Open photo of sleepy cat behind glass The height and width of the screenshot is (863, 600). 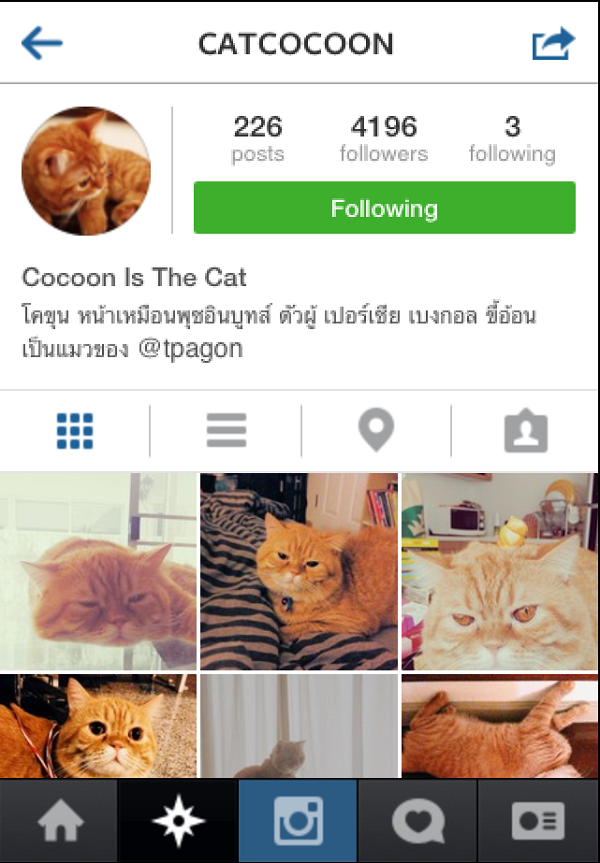coord(98,571)
